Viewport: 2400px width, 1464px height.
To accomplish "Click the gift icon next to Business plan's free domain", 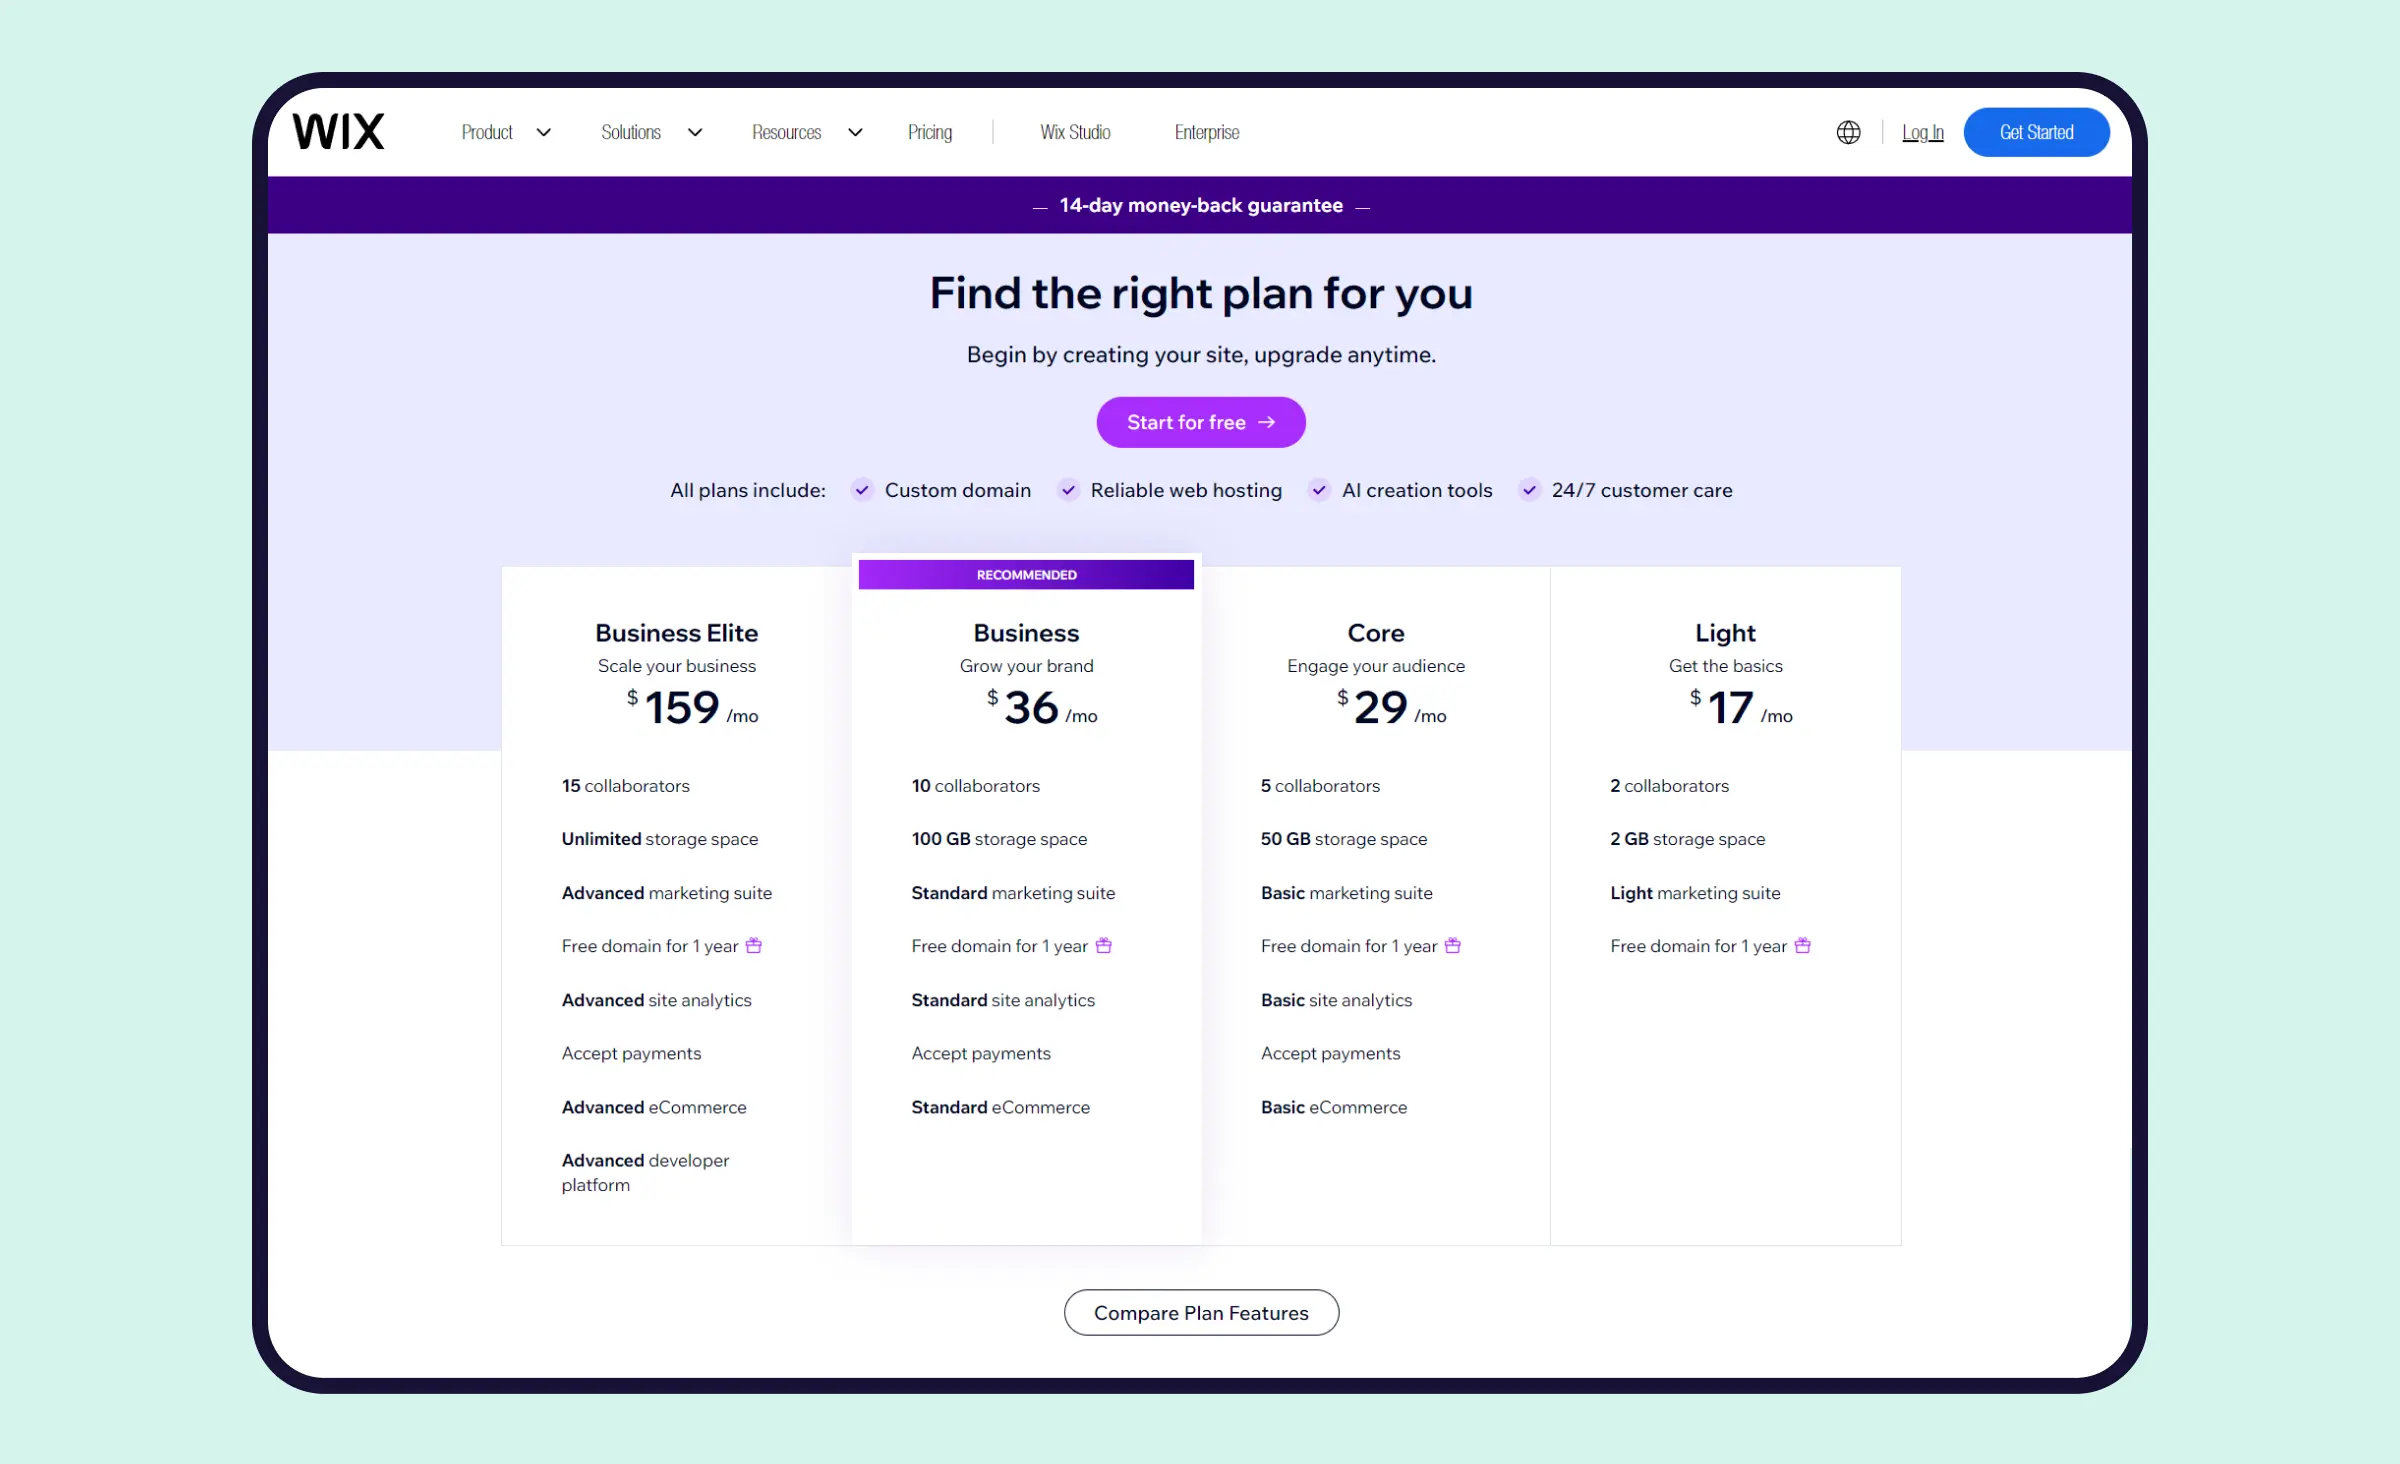I will click(1104, 945).
